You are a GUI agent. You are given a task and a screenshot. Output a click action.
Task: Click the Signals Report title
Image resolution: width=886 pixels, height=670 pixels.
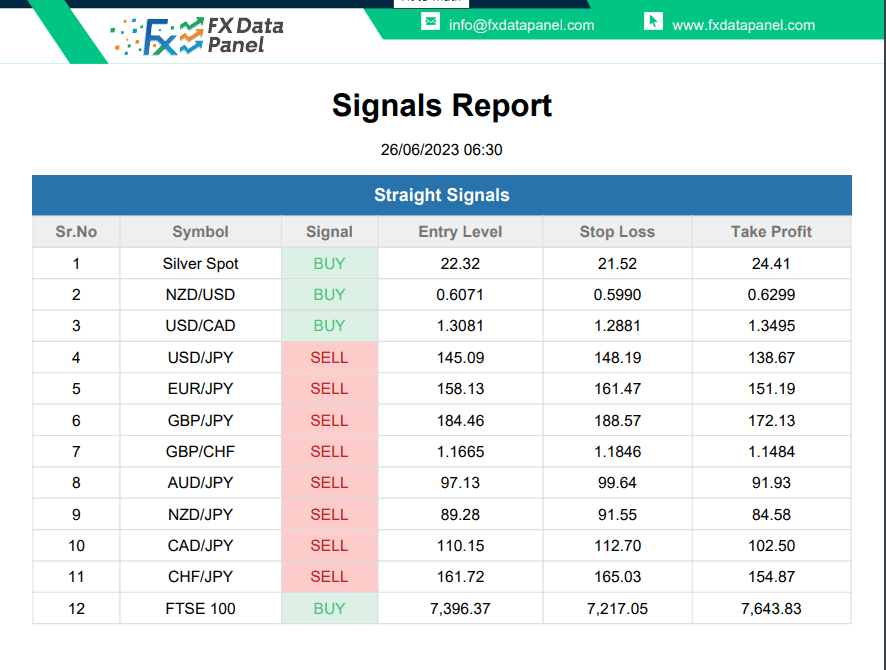pos(442,106)
